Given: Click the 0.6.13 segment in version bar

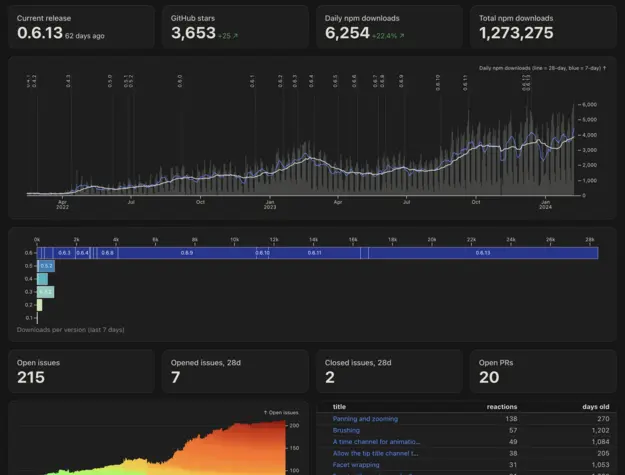Looking at the screenshot, I should coord(483,253).
